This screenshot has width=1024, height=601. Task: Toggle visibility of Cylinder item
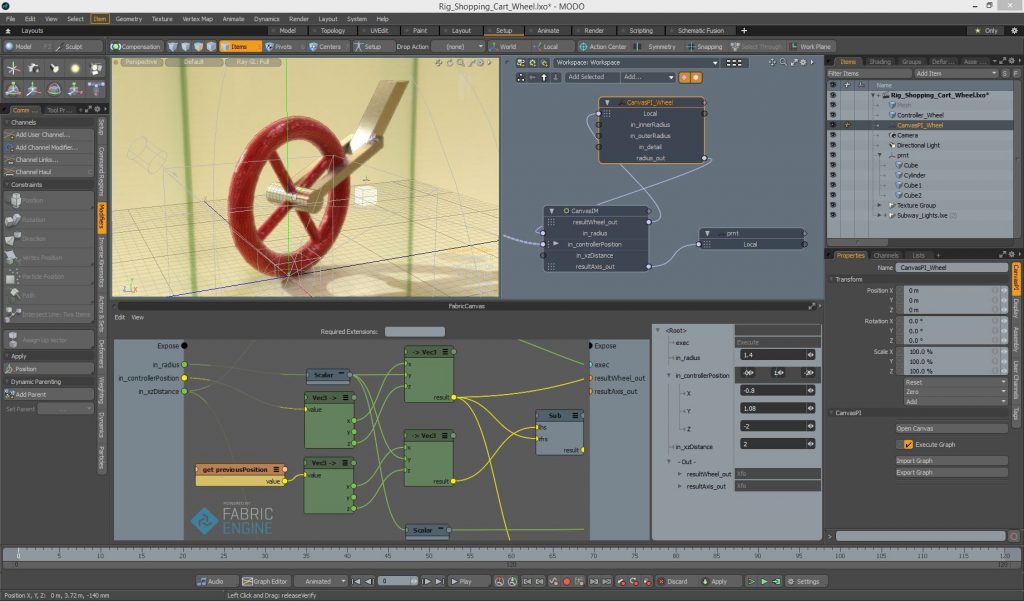click(833, 175)
